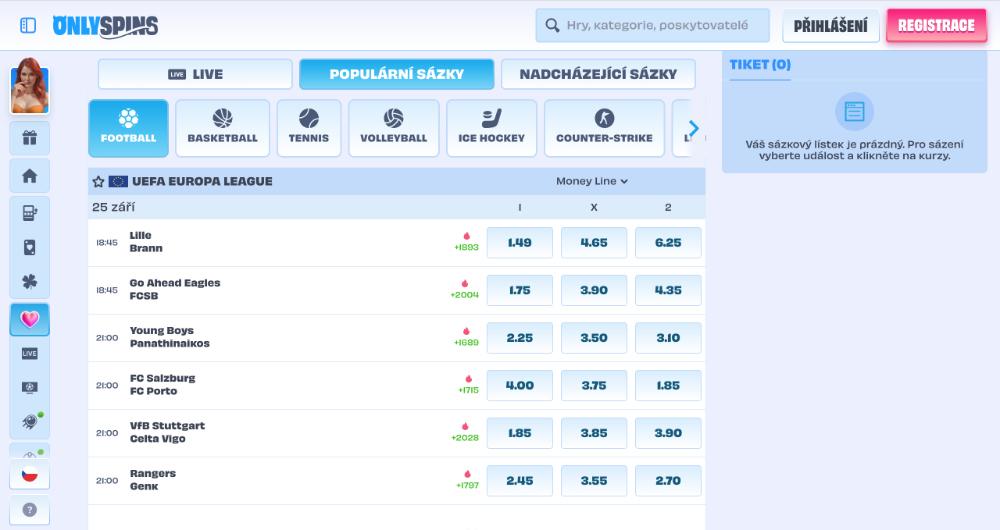Open the clover icon in sidebar

click(29, 282)
